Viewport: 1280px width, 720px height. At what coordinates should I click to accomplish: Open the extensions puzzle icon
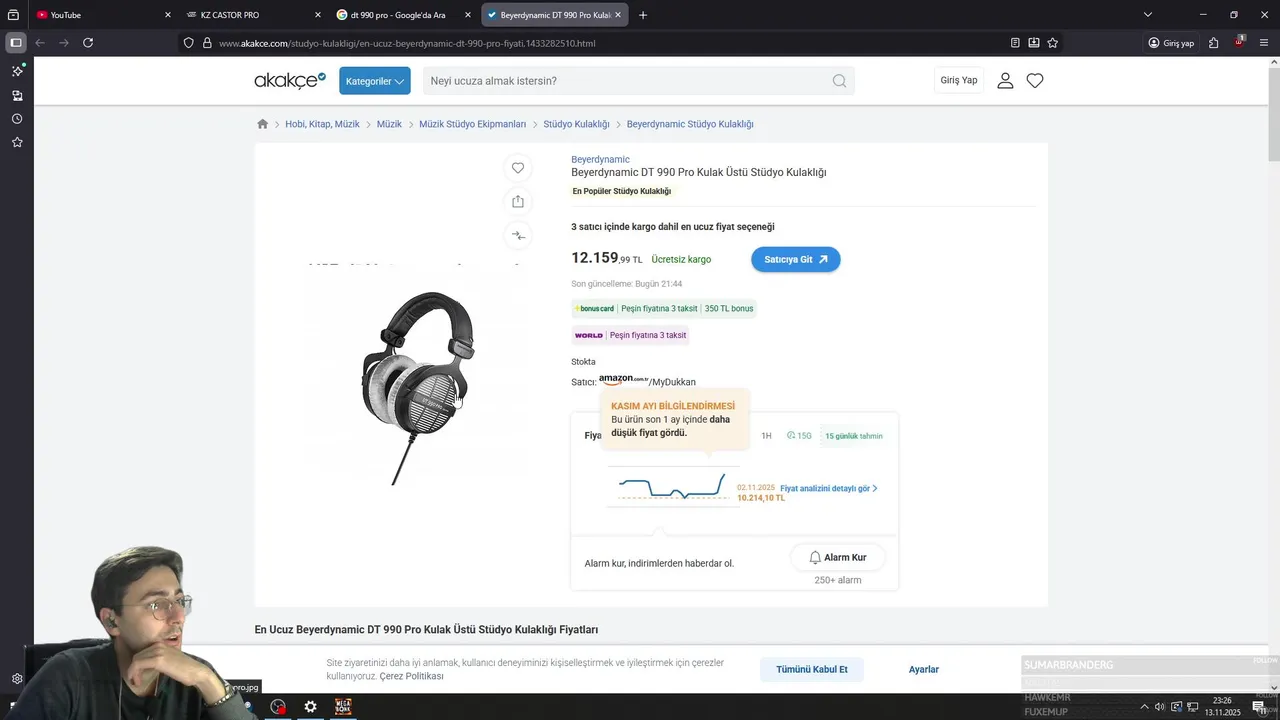coord(1214,43)
